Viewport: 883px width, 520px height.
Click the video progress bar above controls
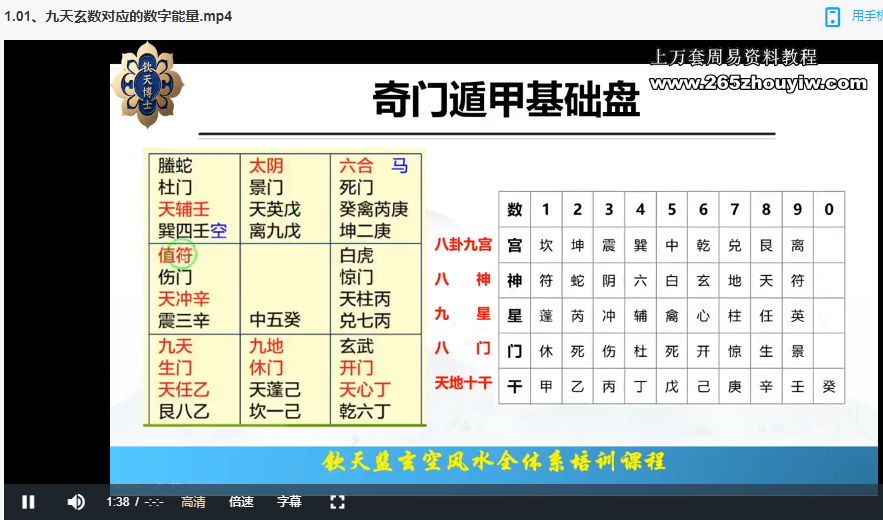point(440,487)
